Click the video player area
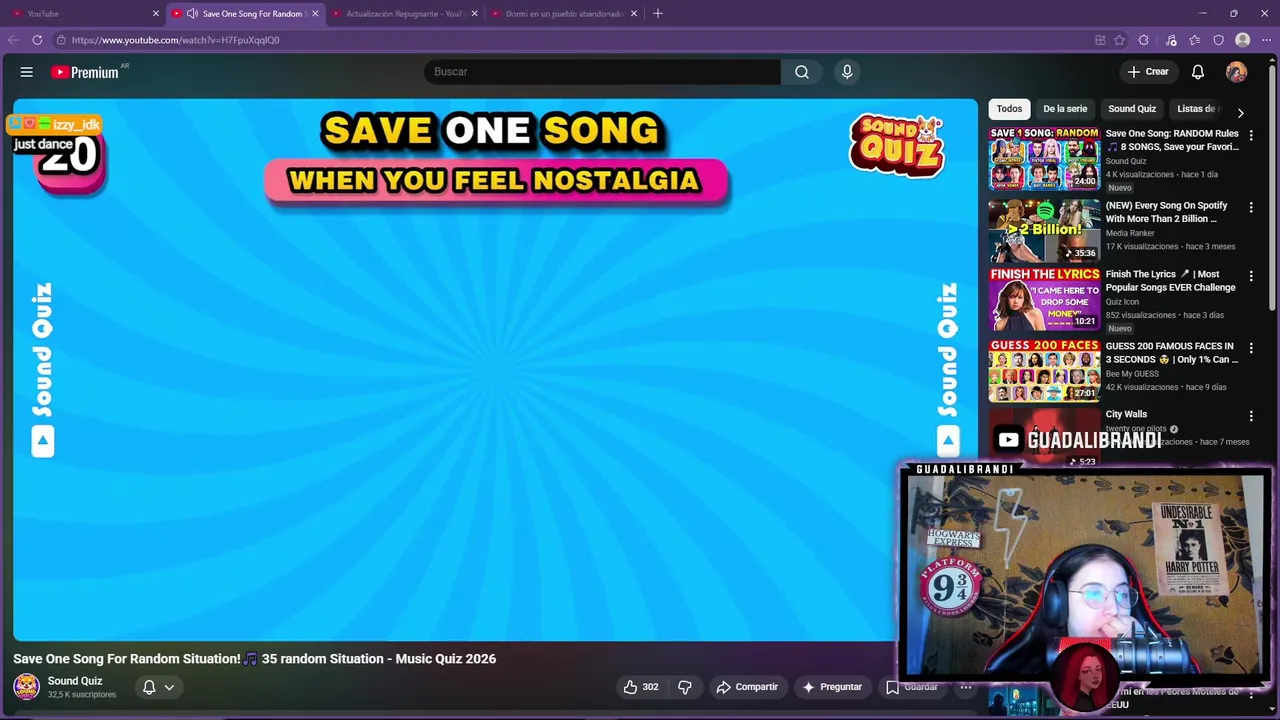1280x720 pixels. click(495, 369)
